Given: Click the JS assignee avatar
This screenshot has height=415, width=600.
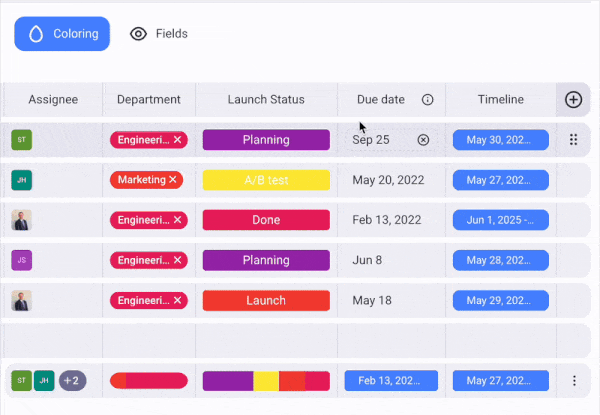Looking at the screenshot, I should coord(21,261).
